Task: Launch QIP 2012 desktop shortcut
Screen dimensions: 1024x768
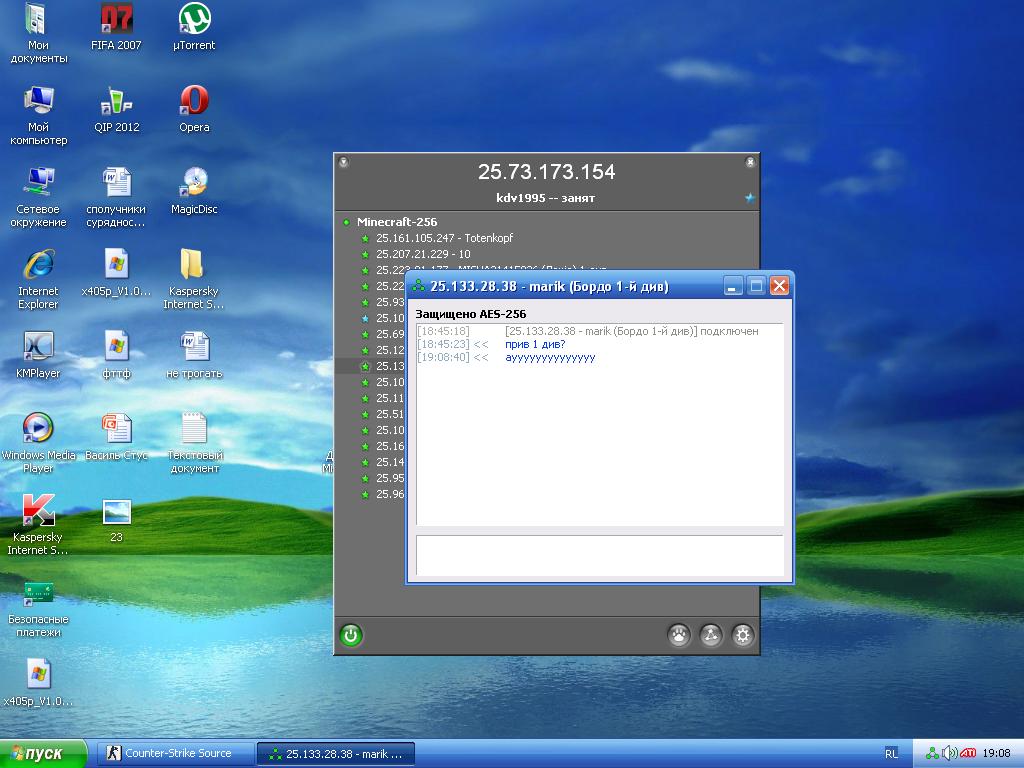Action: pos(116,109)
